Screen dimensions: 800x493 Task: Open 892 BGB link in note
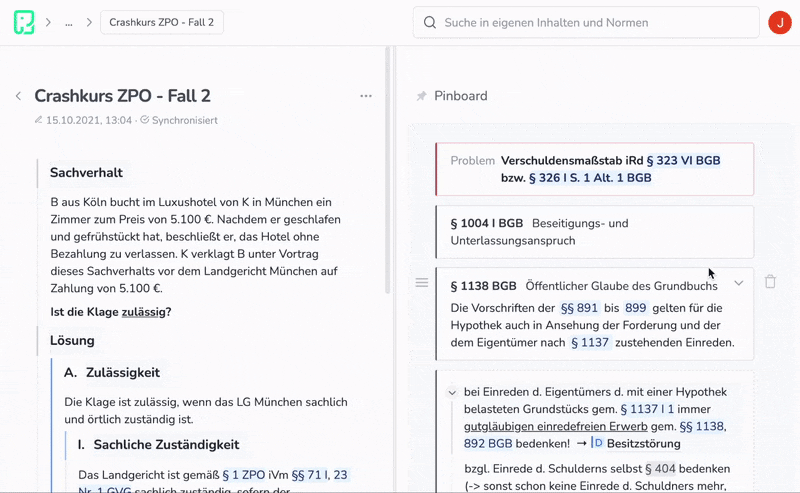point(488,443)
